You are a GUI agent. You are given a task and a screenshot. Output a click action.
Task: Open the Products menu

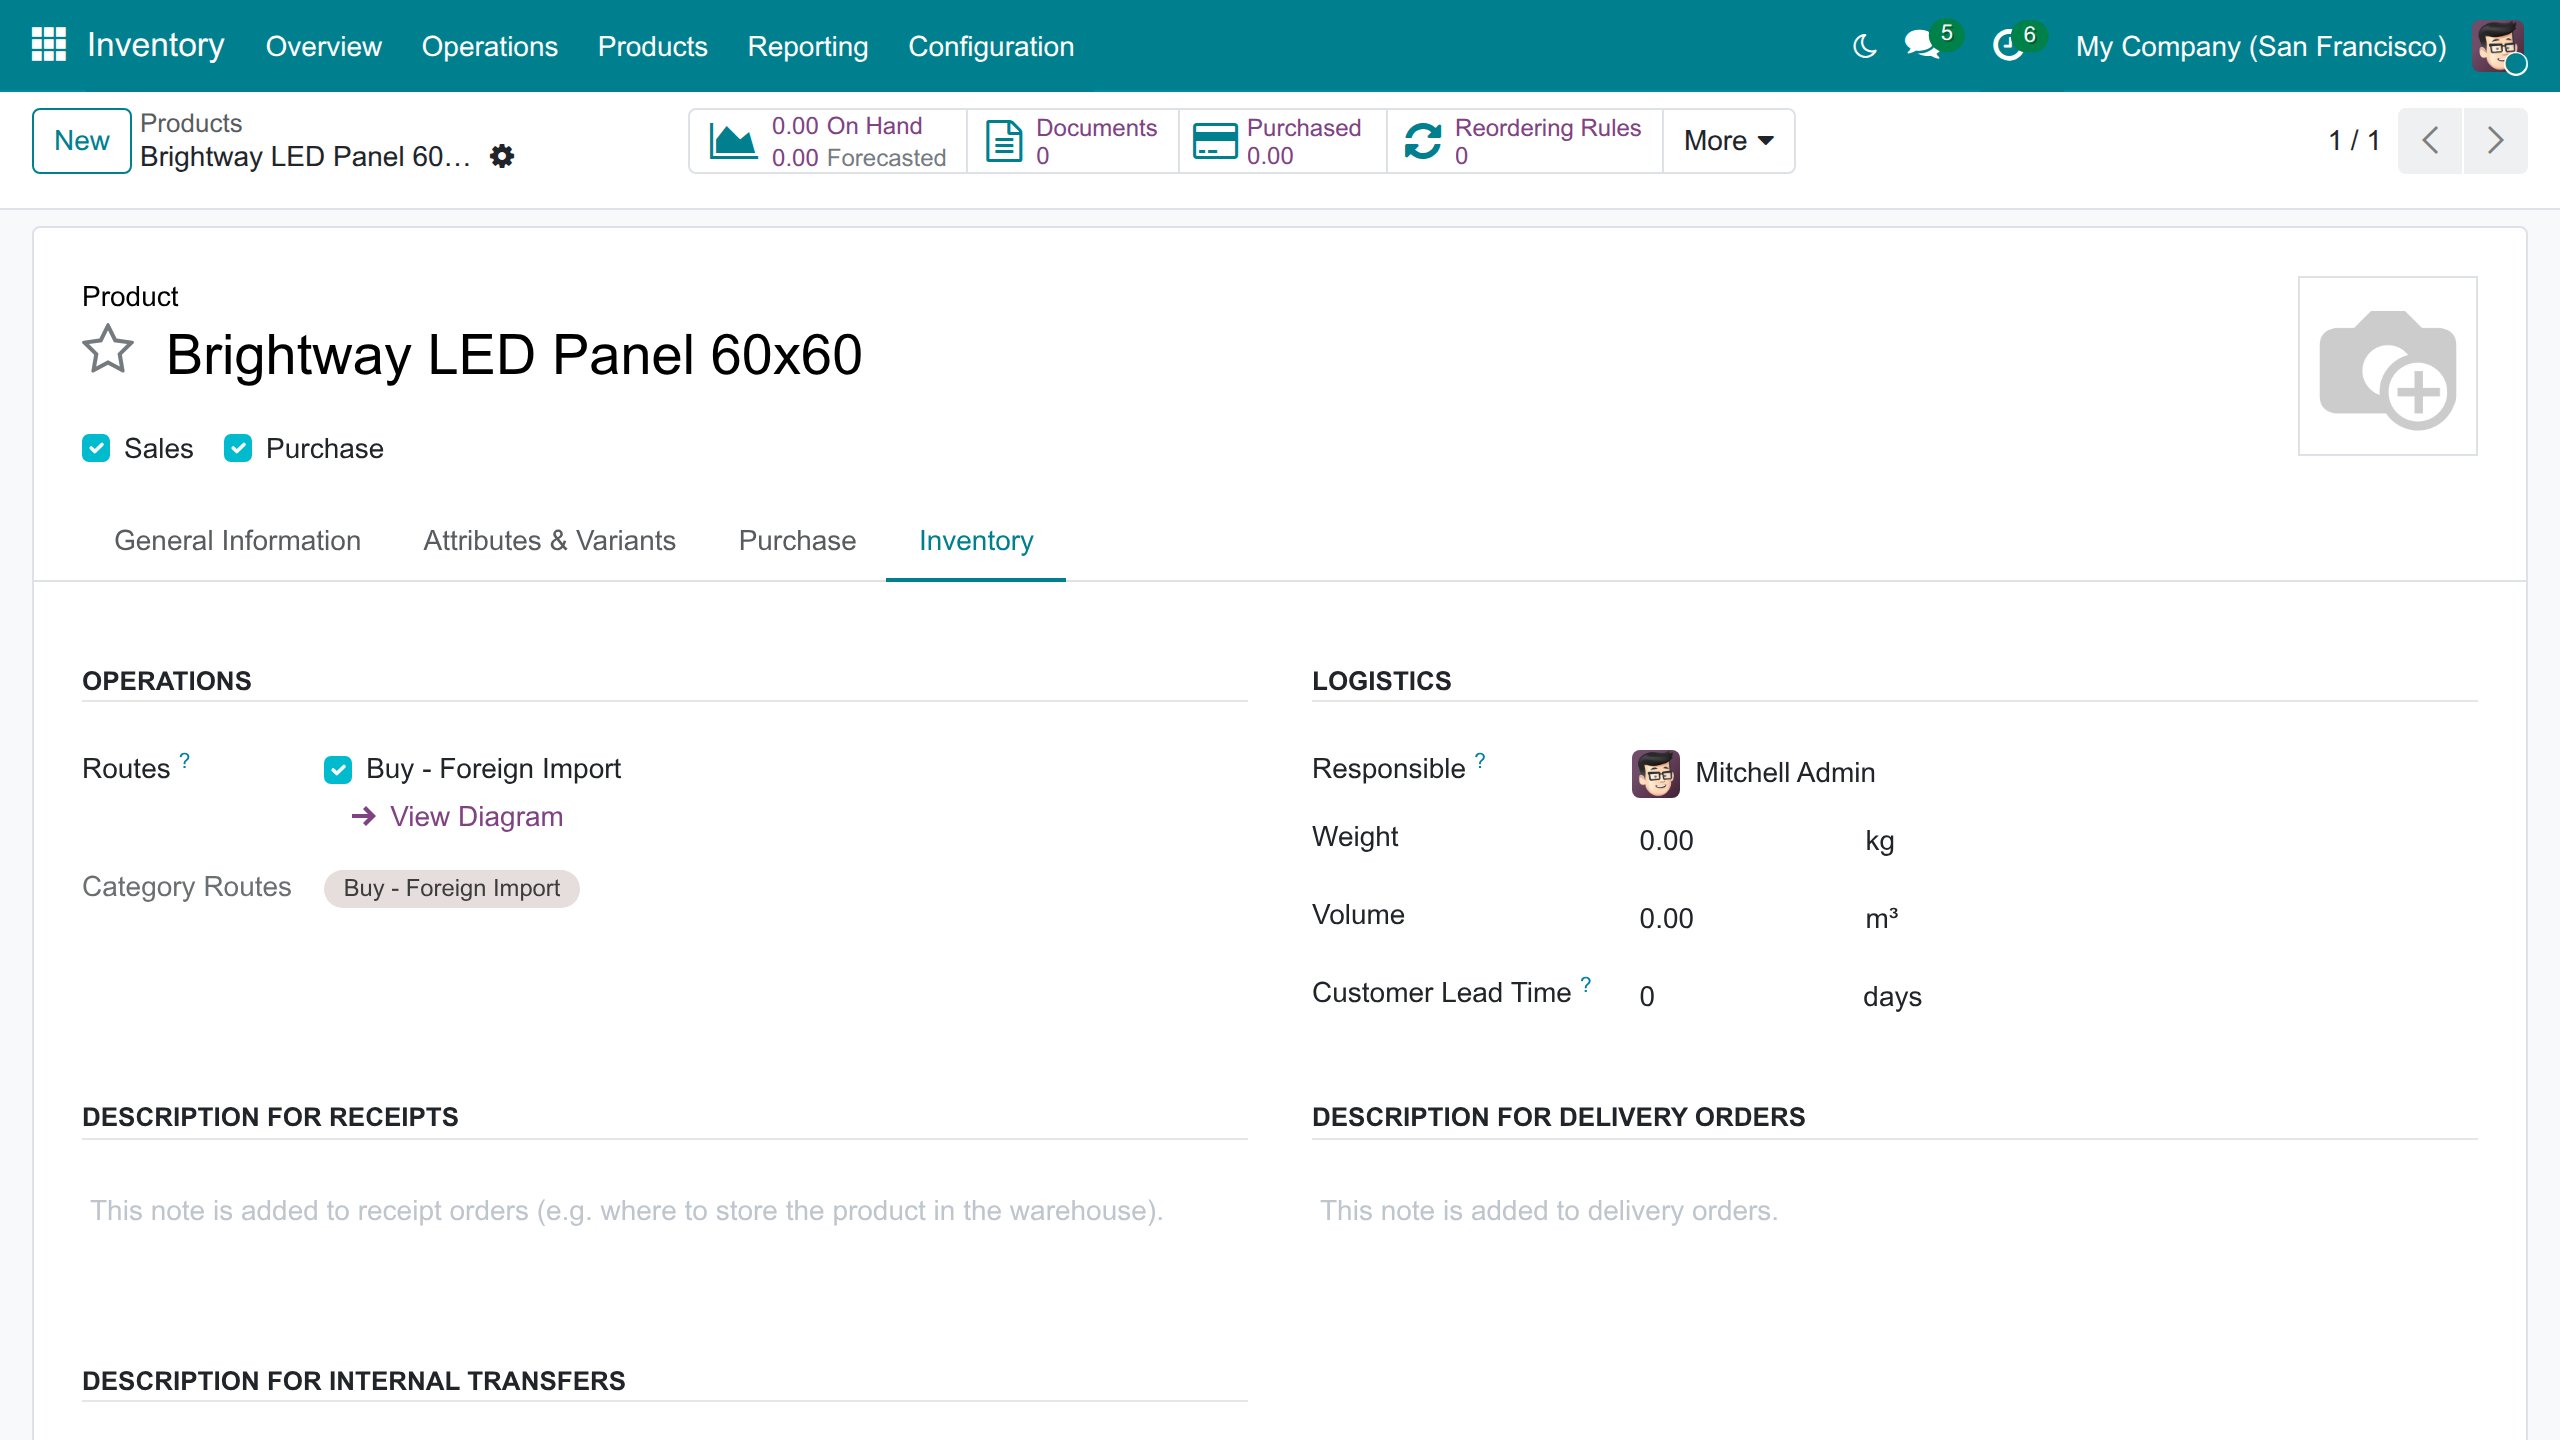(653, 46)
